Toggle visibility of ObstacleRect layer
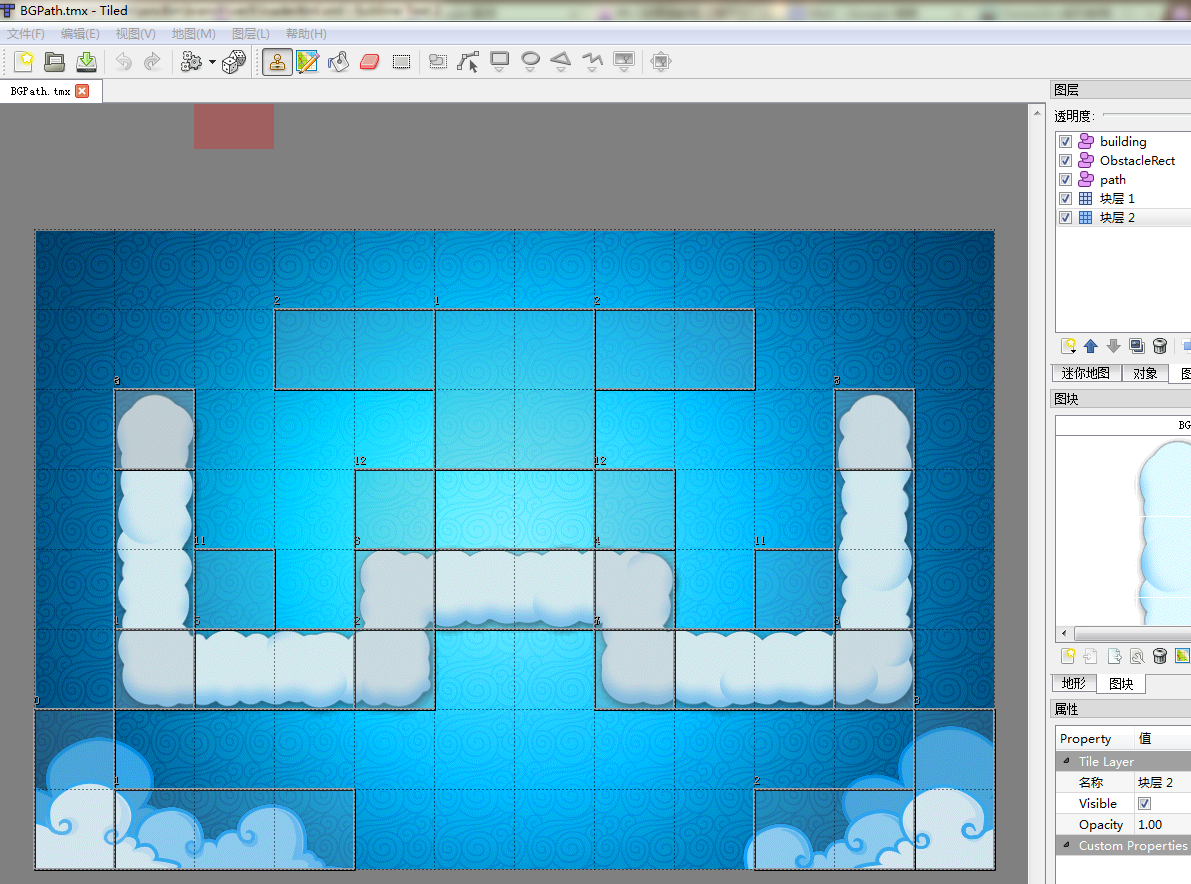 [x=1065, y=161]
